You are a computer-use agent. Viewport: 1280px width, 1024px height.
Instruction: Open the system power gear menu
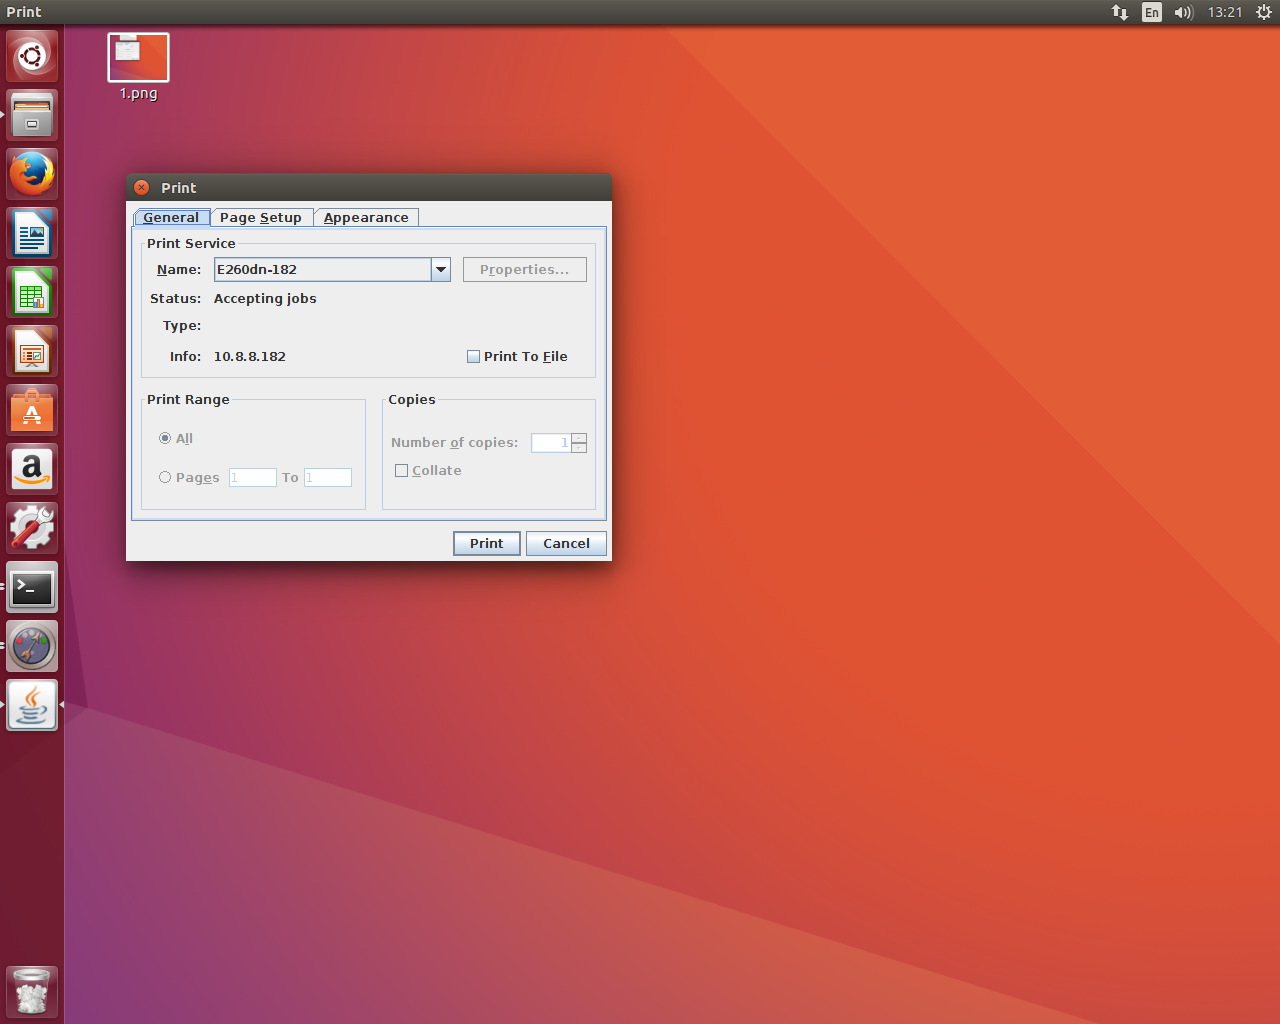tap(1263, 12)
